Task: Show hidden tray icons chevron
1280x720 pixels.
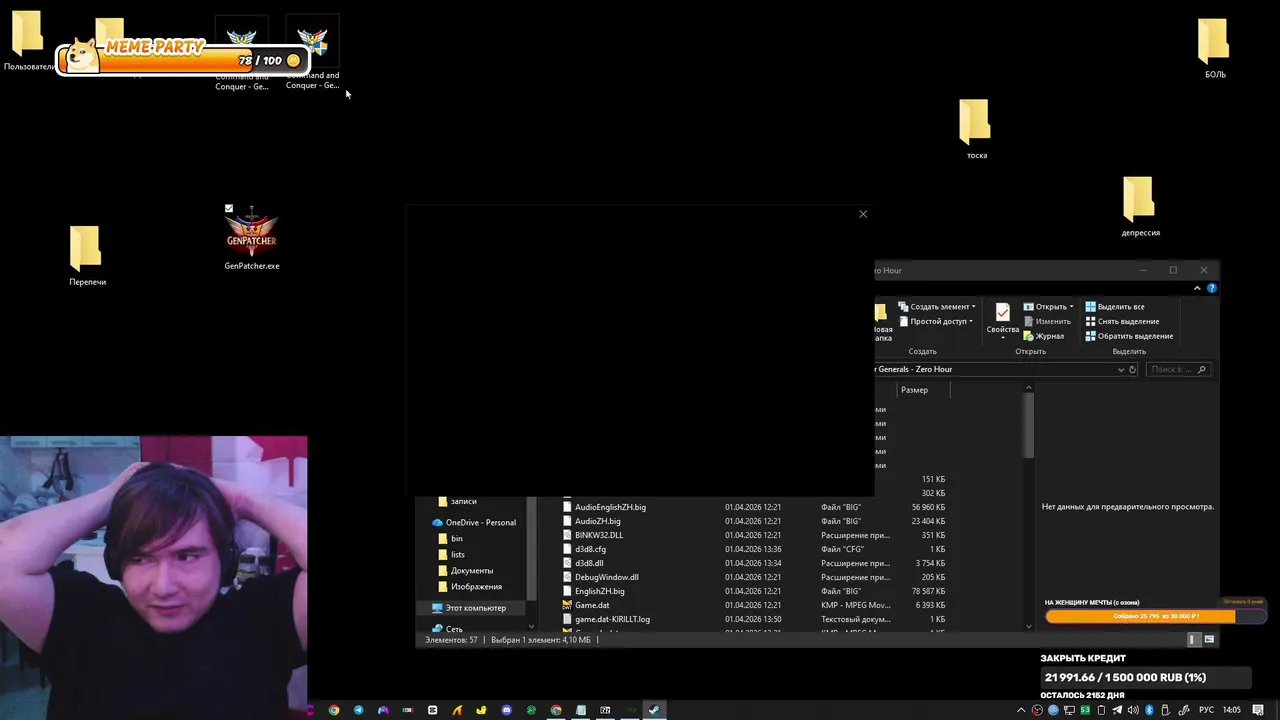Action: [1021, 710]
